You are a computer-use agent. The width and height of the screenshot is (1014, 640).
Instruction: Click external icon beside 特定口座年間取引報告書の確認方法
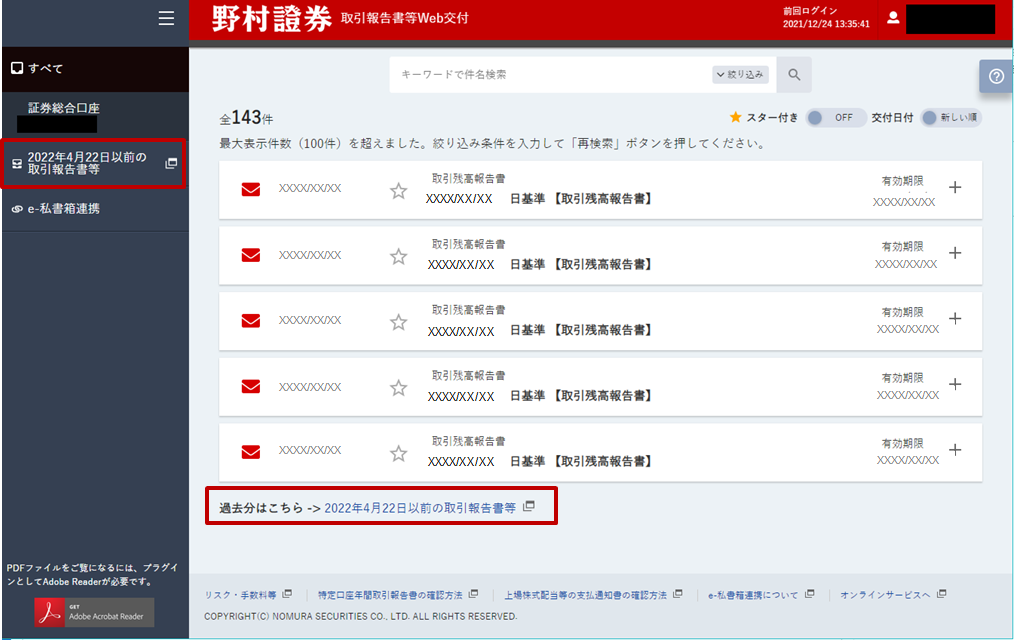473,593
